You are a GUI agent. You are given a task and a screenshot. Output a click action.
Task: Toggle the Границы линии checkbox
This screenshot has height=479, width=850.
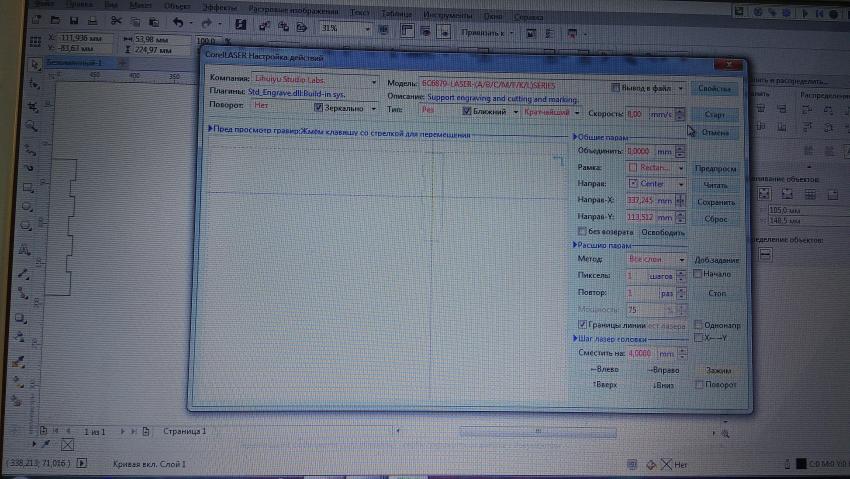(583, 325)
